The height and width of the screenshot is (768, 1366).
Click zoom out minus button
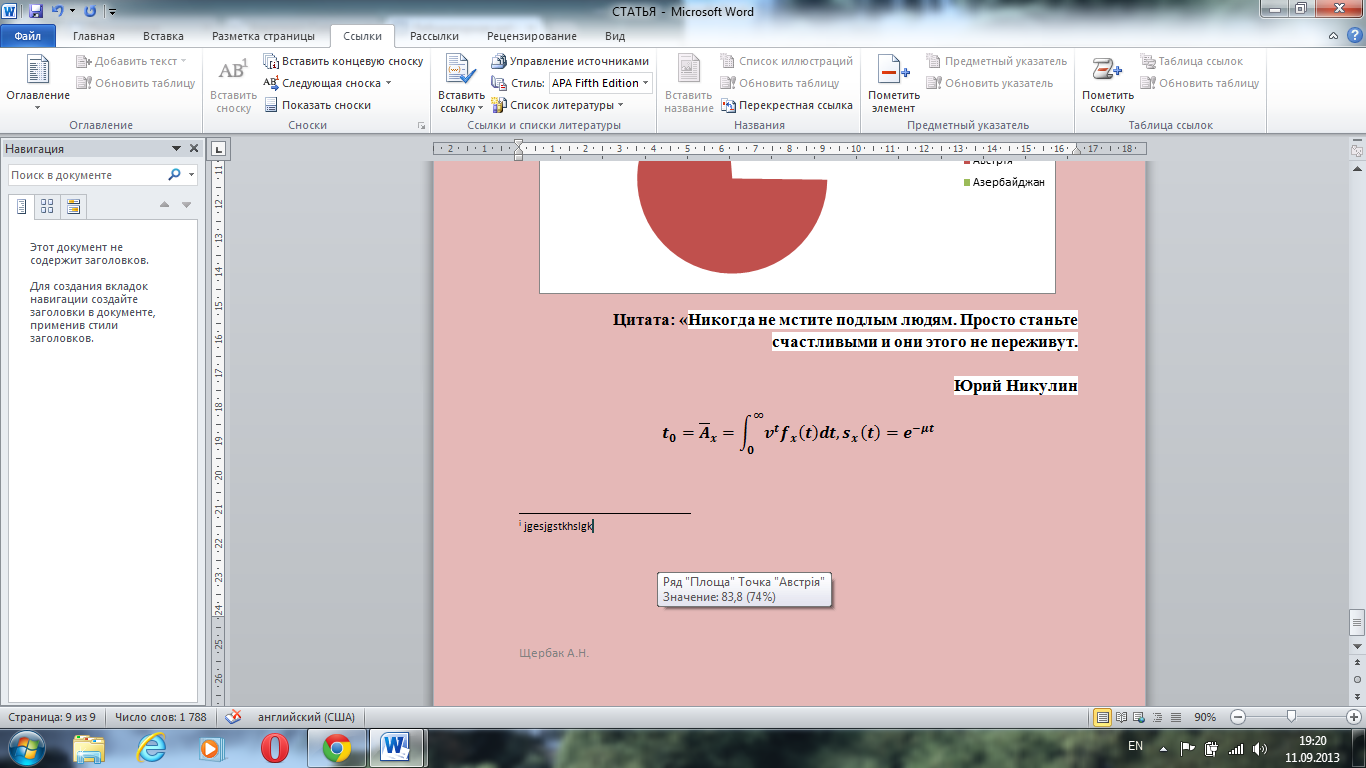click(1238, 717)
